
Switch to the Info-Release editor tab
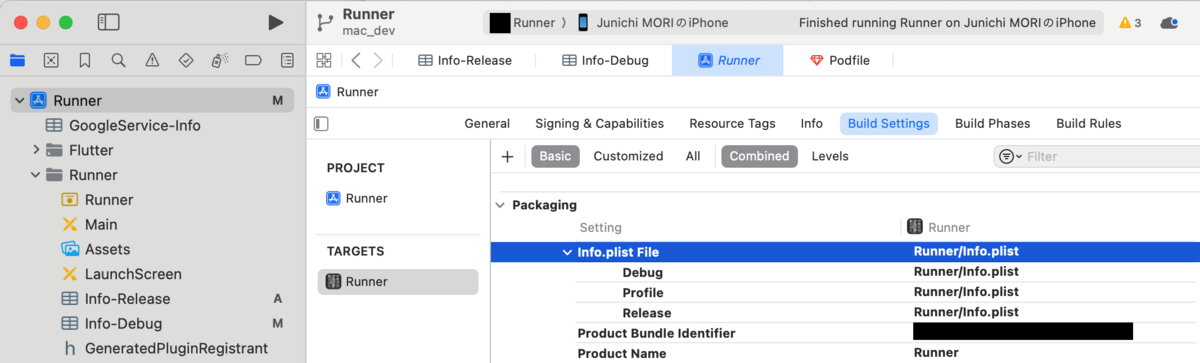click(464, 60)
